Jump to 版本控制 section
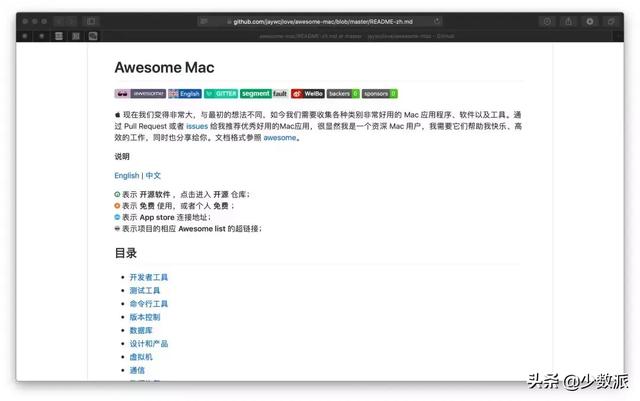Viewport: 640px width, 401px height. (144, 317)
